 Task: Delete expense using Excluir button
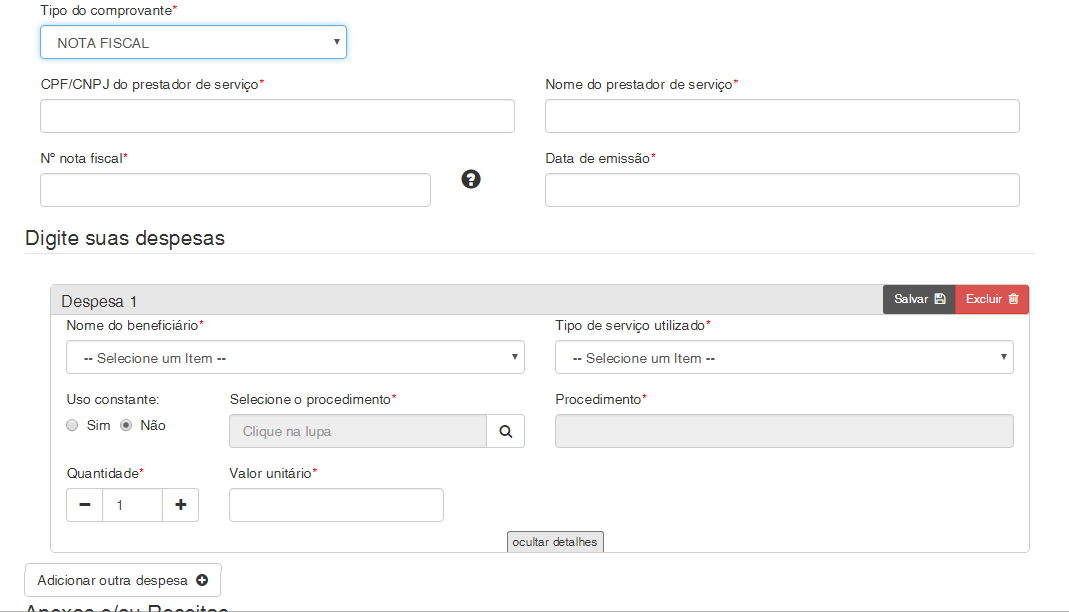(x=992, y=299)
